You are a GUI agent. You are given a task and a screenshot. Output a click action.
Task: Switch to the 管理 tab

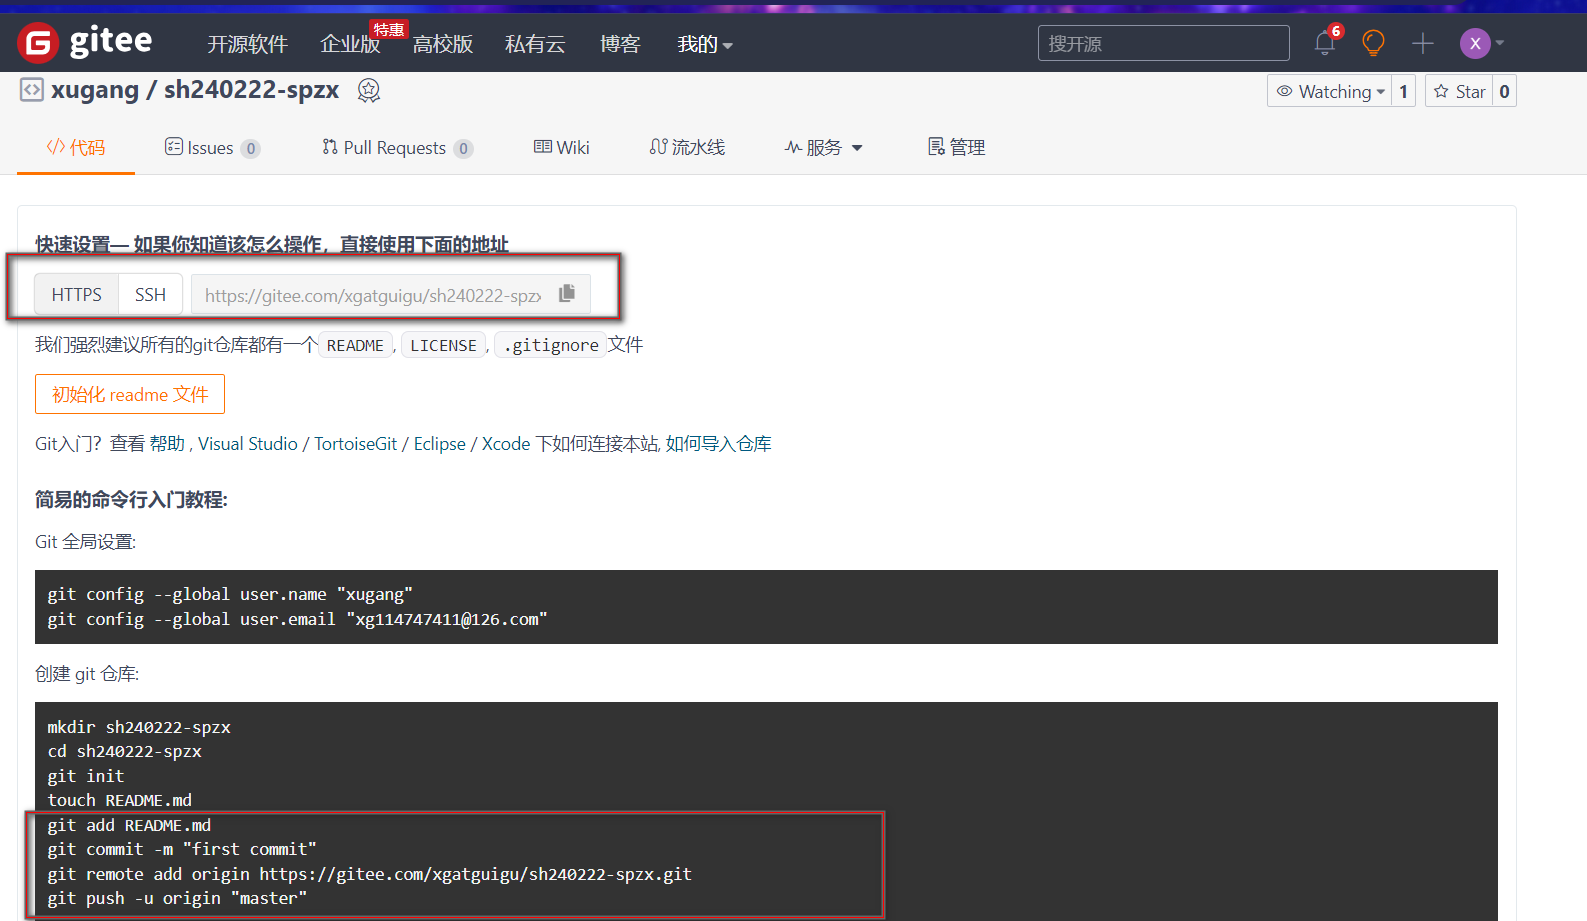957,148
